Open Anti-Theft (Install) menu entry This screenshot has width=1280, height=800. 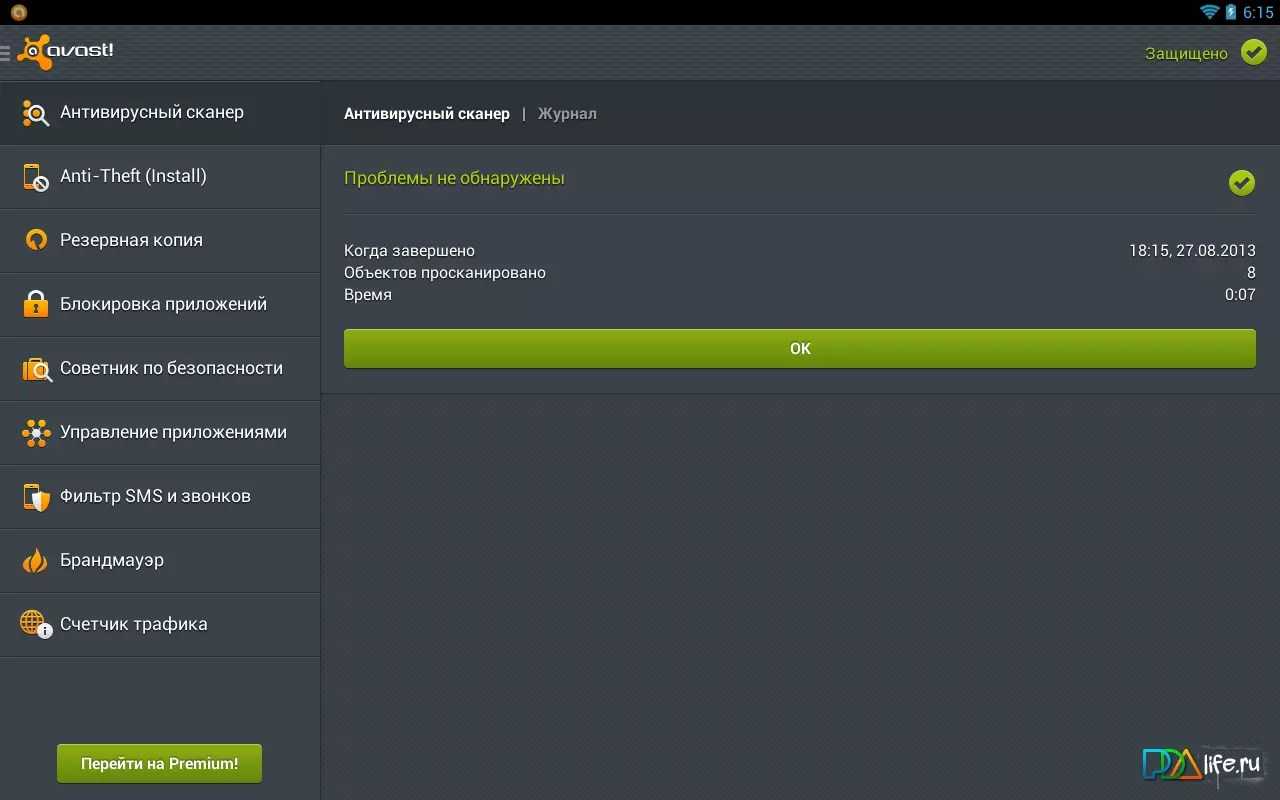point(133,176)
